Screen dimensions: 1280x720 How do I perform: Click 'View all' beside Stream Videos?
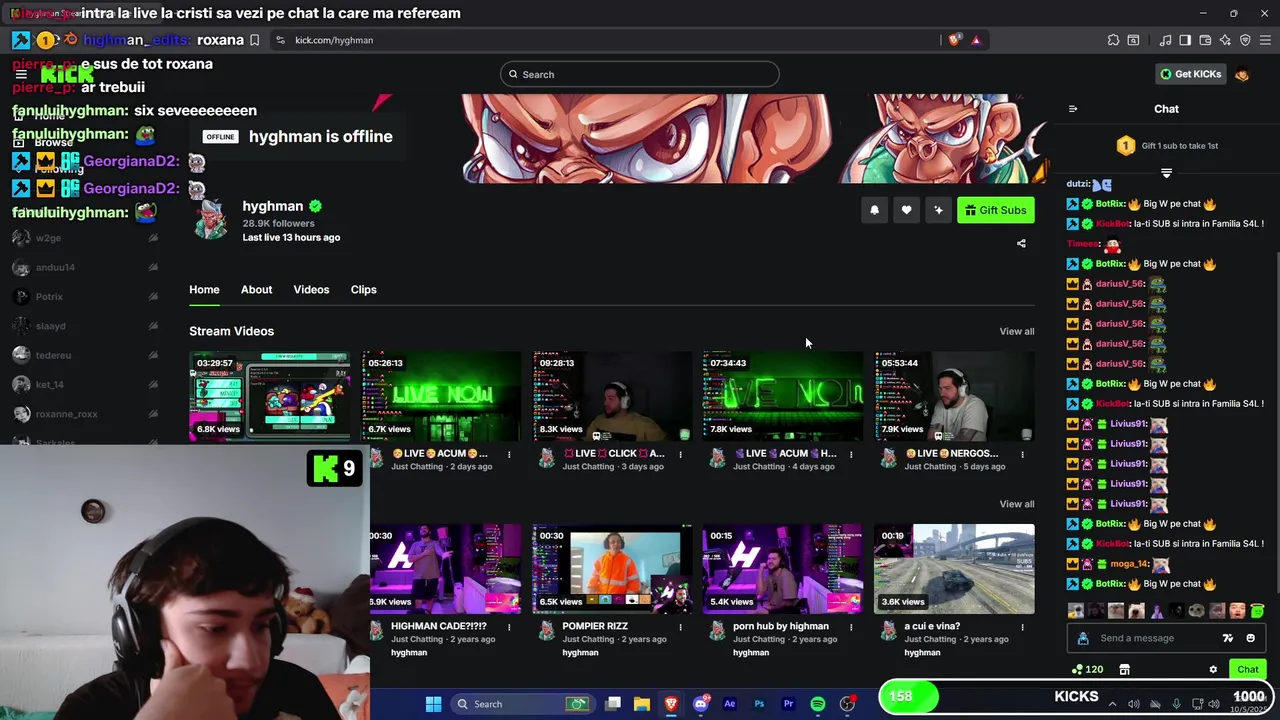click(1016, 331)
